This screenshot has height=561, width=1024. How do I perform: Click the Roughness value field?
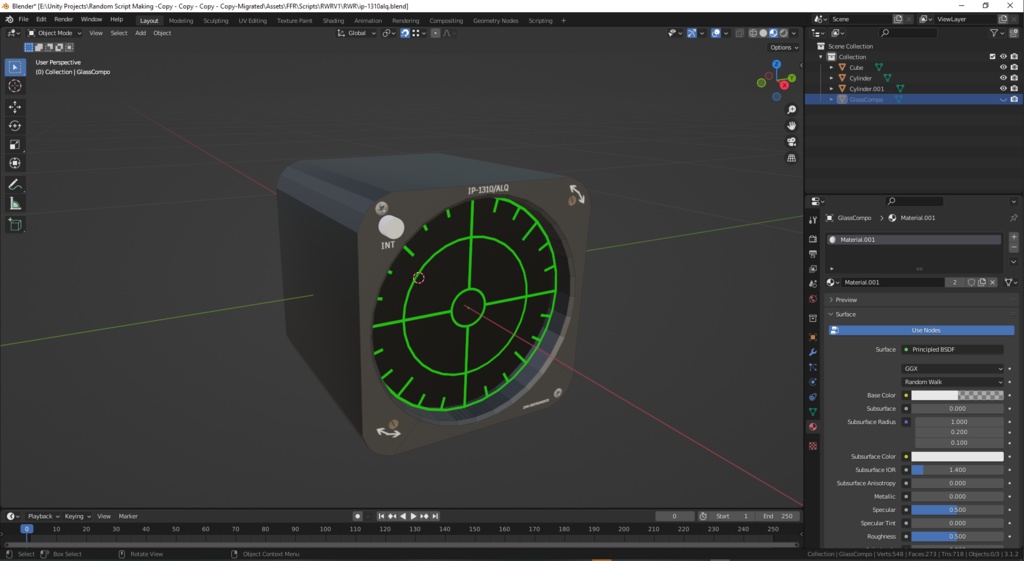pyautogui.click(x=956, y=536)
